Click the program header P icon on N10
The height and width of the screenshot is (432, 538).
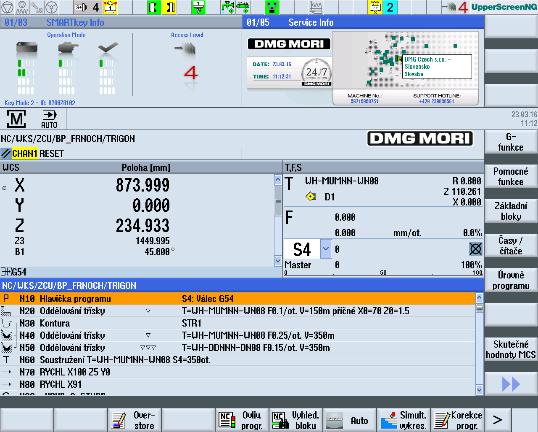(6, 299)
